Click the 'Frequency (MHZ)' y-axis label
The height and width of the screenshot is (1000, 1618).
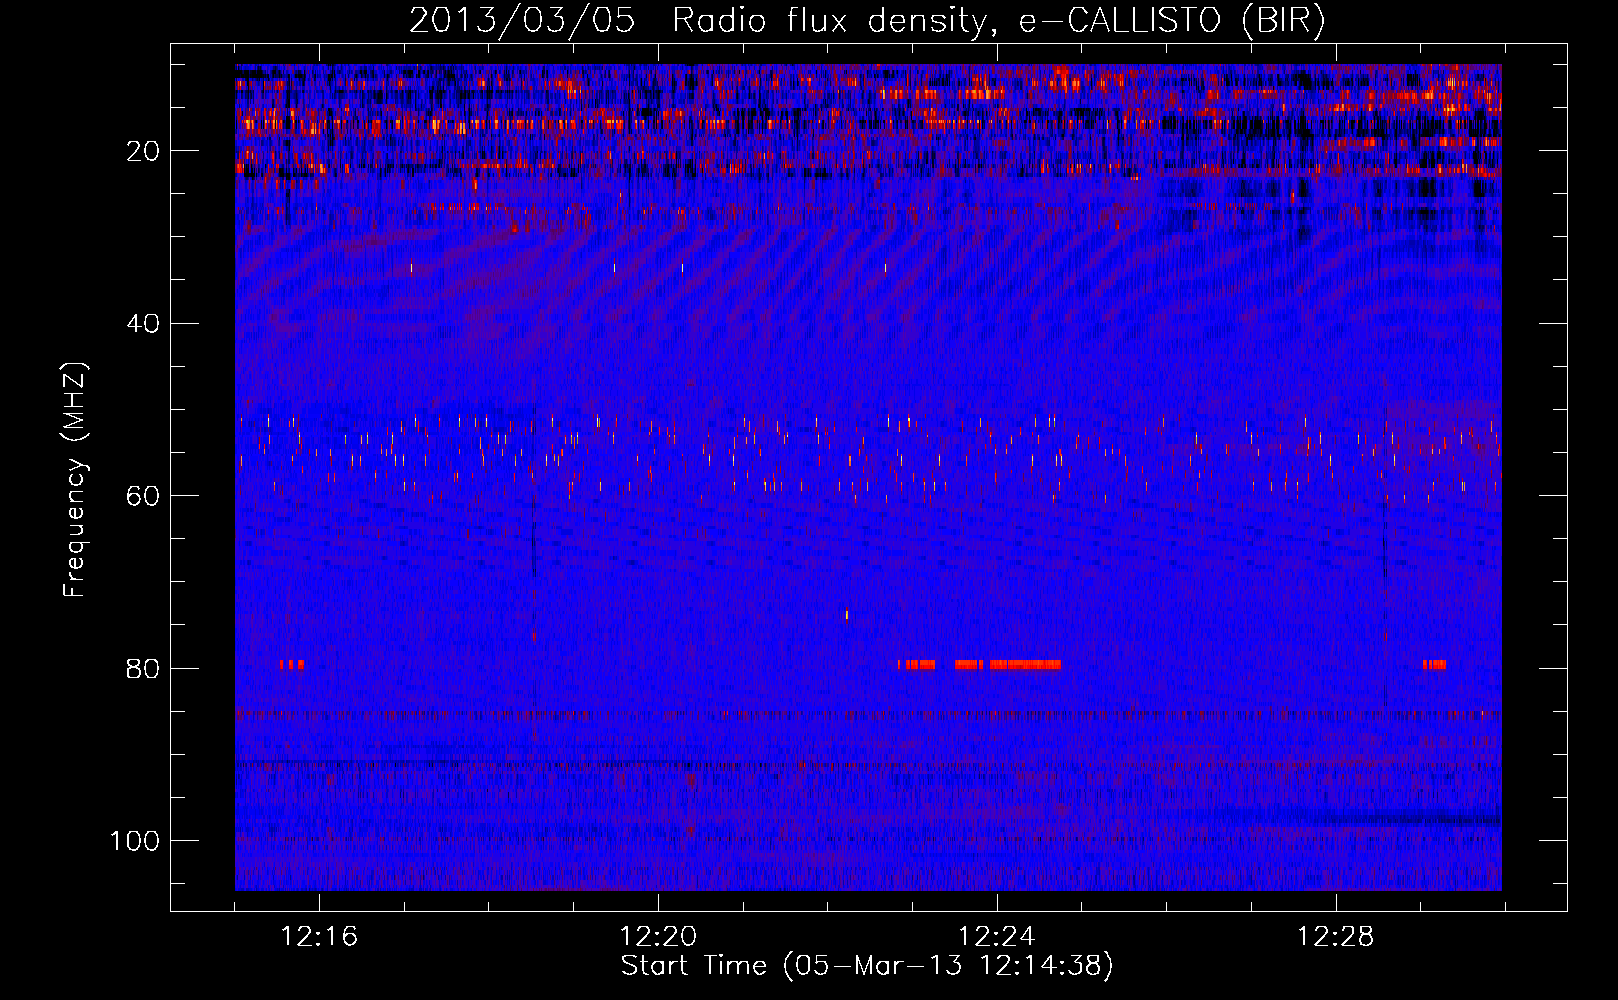[x=75, y=479]
